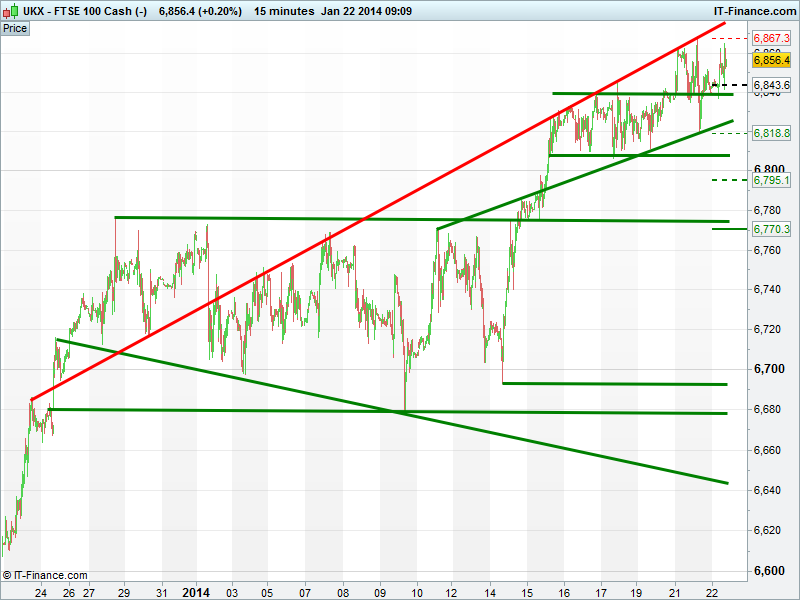Viewport: 800px width, 600px height.
Task: Click the date 22 on the time axis
Action: (712, 591)
